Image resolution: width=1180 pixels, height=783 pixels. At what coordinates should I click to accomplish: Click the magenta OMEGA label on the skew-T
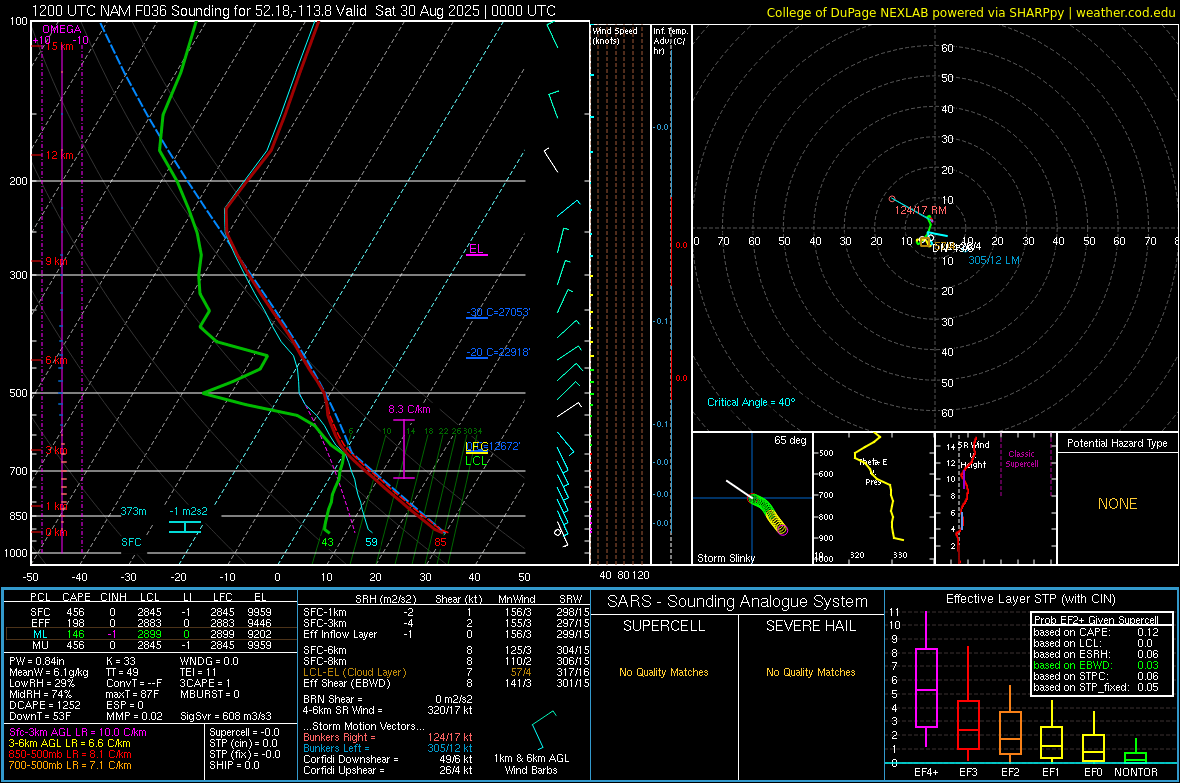(62, 29)
